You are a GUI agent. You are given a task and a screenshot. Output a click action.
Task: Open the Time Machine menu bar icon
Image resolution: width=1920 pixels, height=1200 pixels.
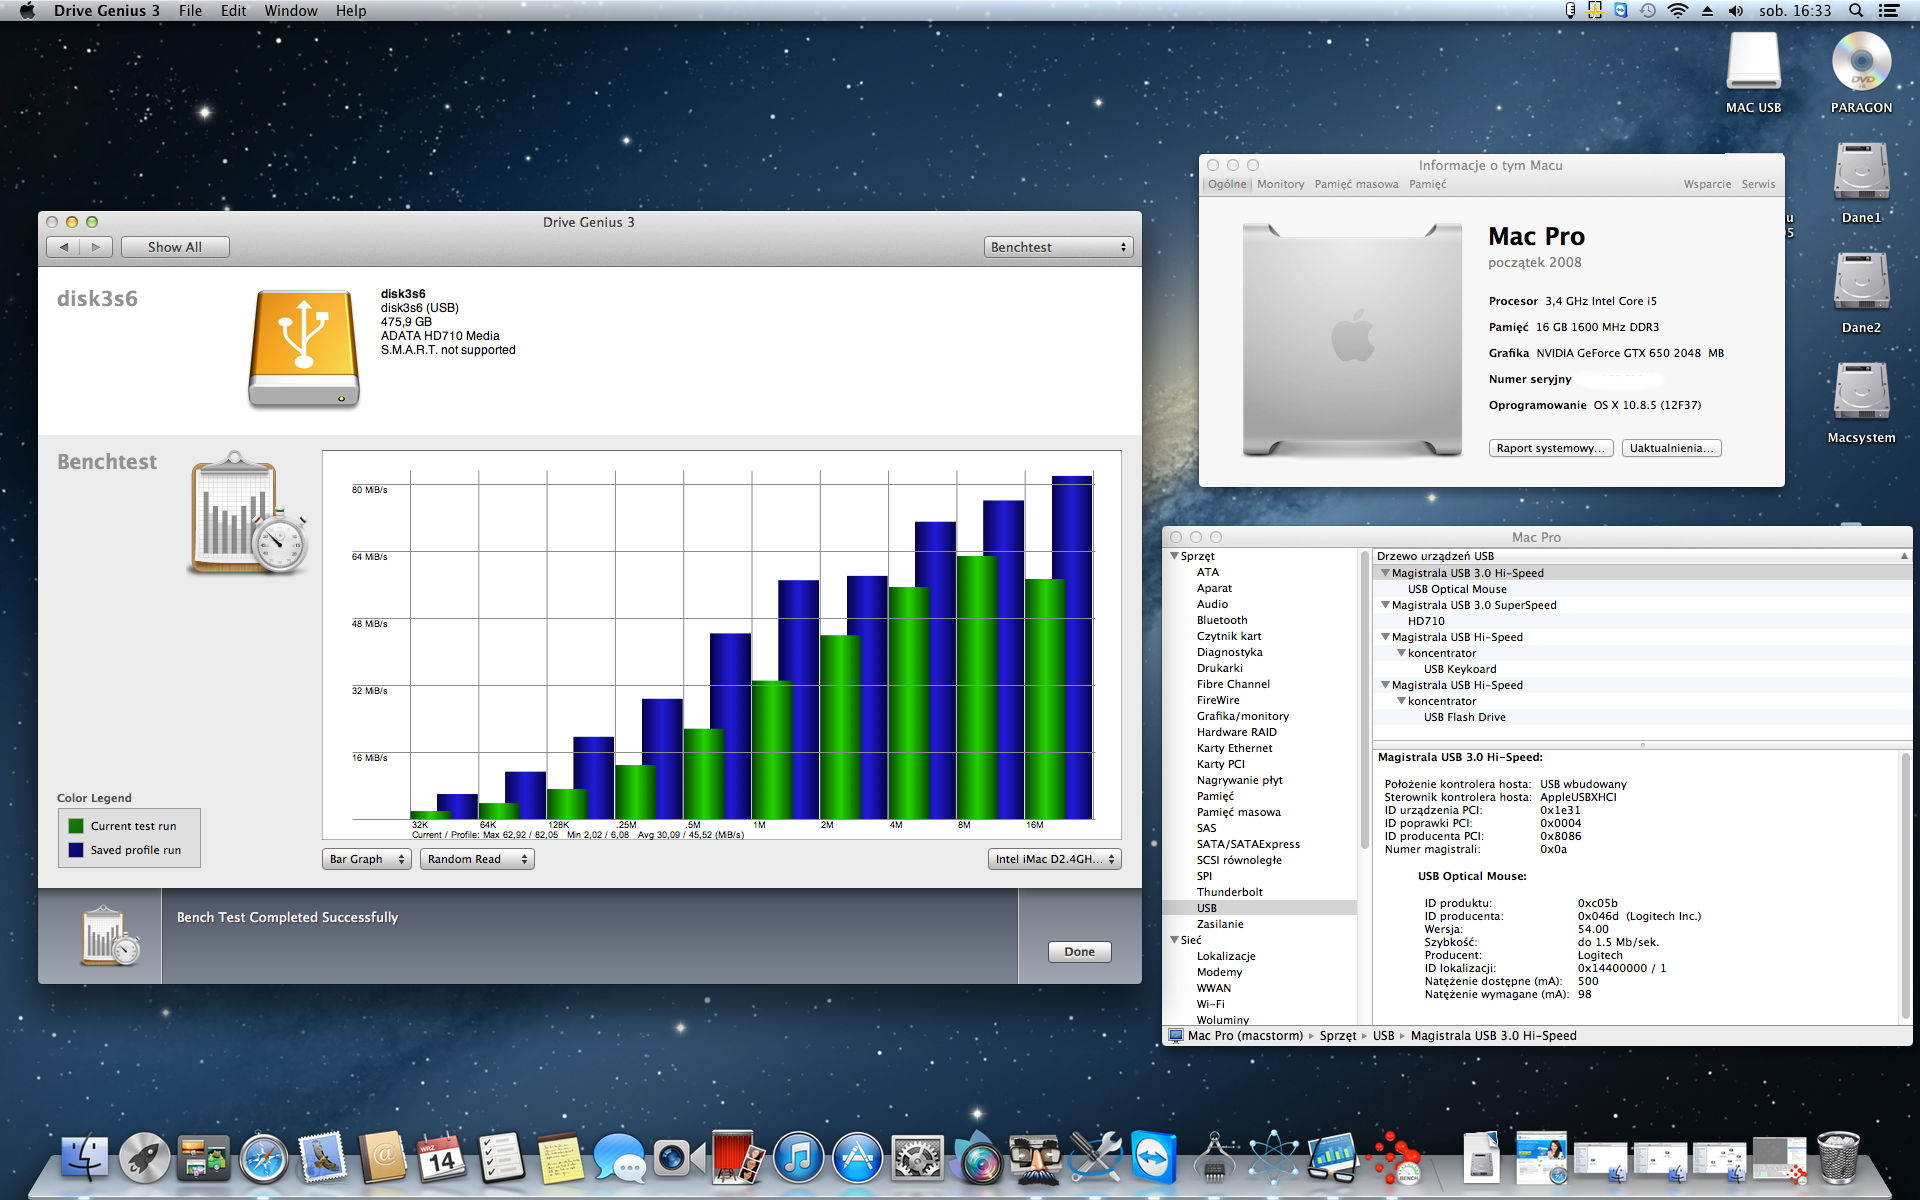coord(1648,11)
